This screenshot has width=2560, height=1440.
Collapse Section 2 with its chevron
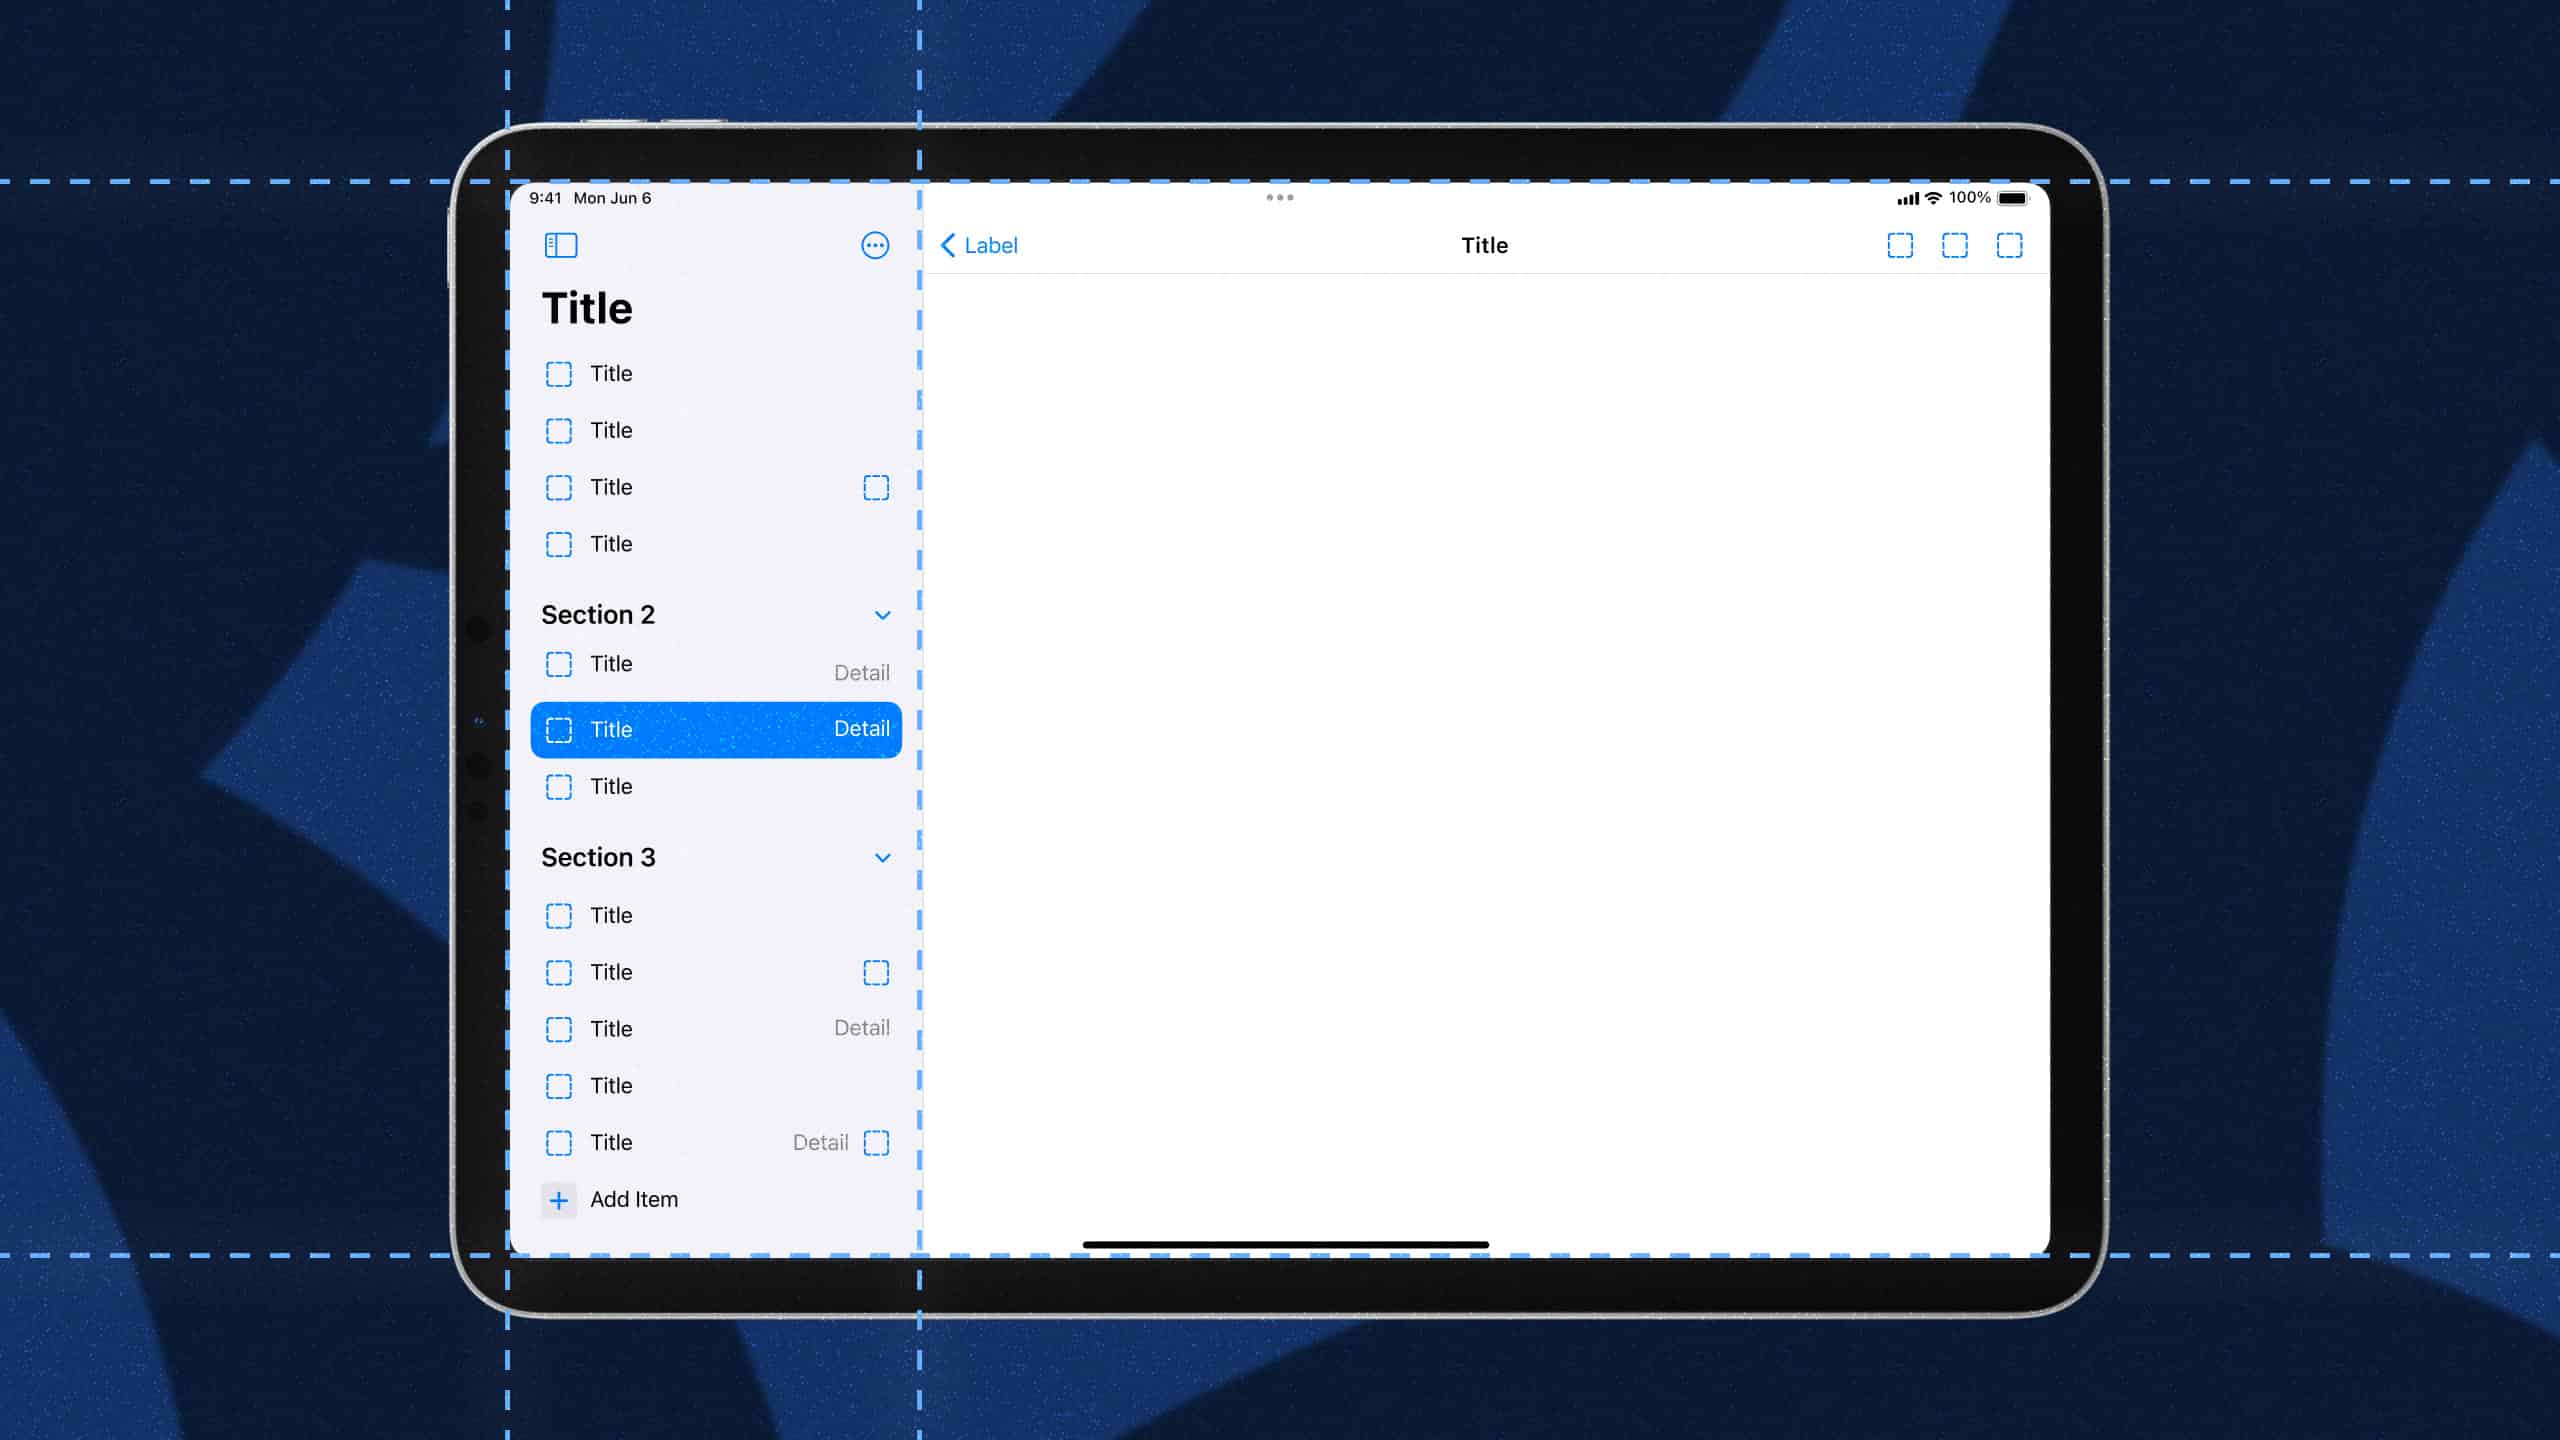882,615
